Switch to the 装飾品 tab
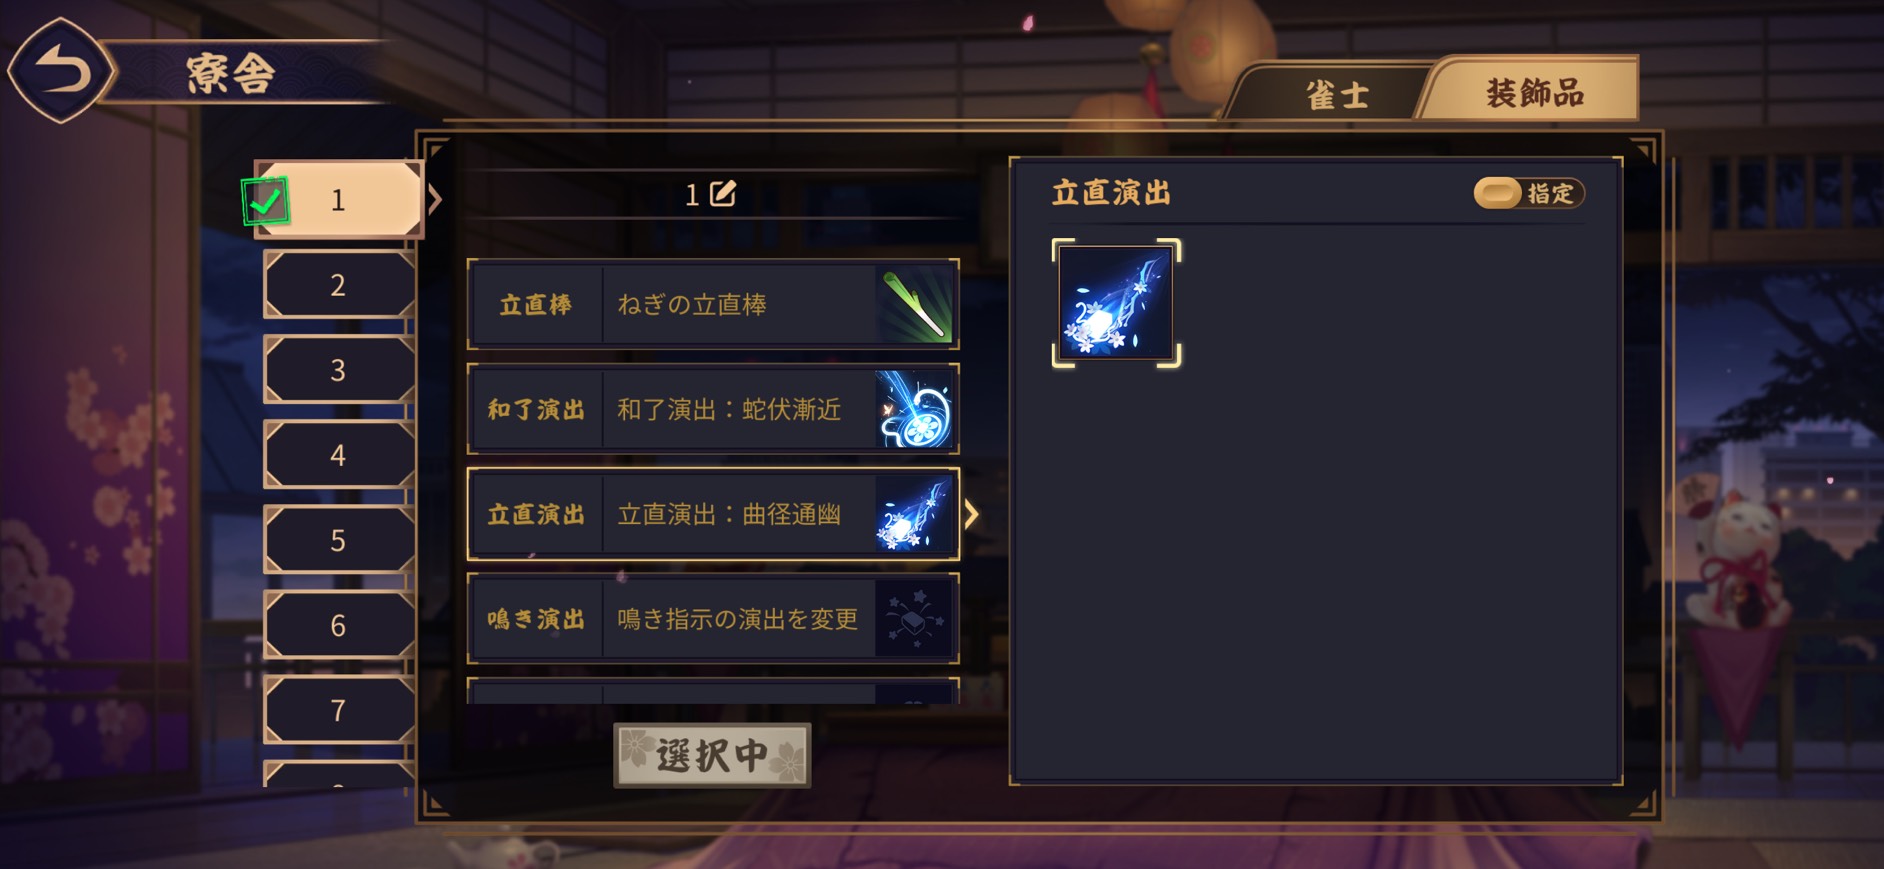The height and width of the screenshot is (869, 1884). pyautogui.click(x=1532, y=92)
